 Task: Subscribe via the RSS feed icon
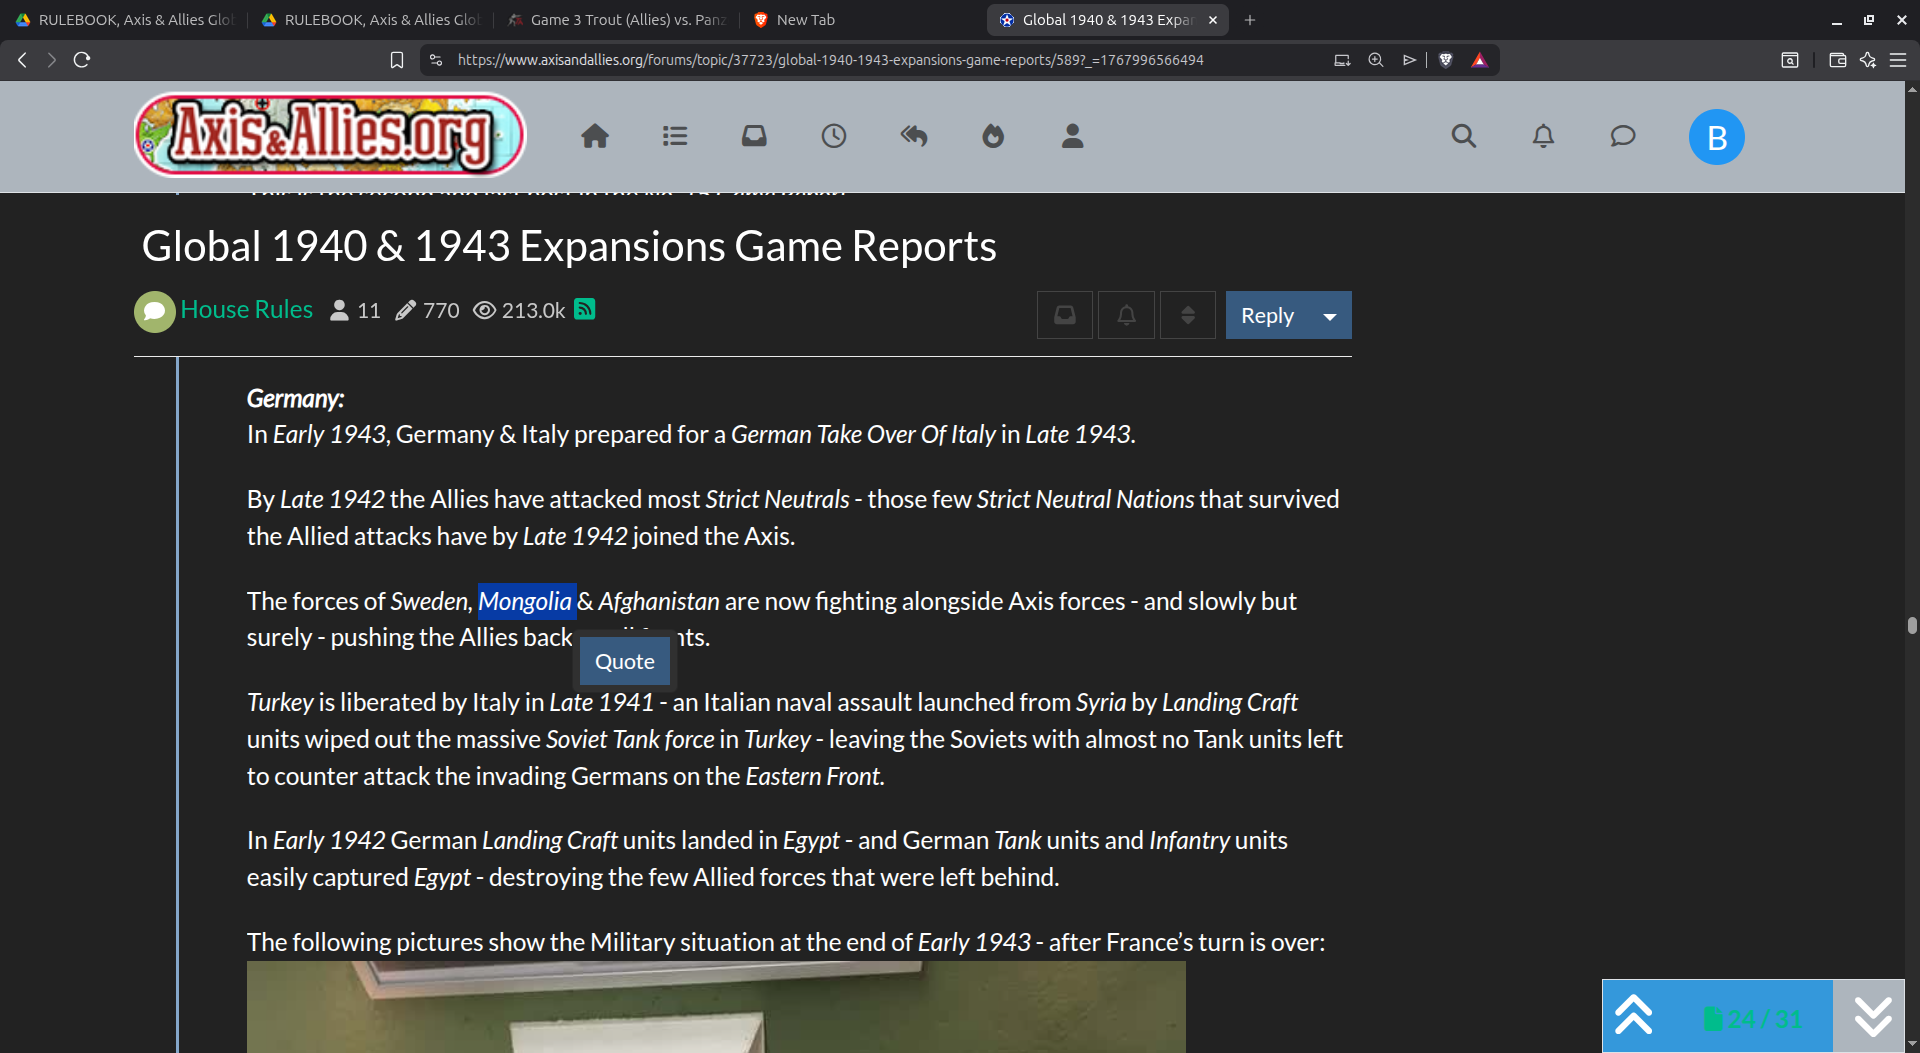585,310
